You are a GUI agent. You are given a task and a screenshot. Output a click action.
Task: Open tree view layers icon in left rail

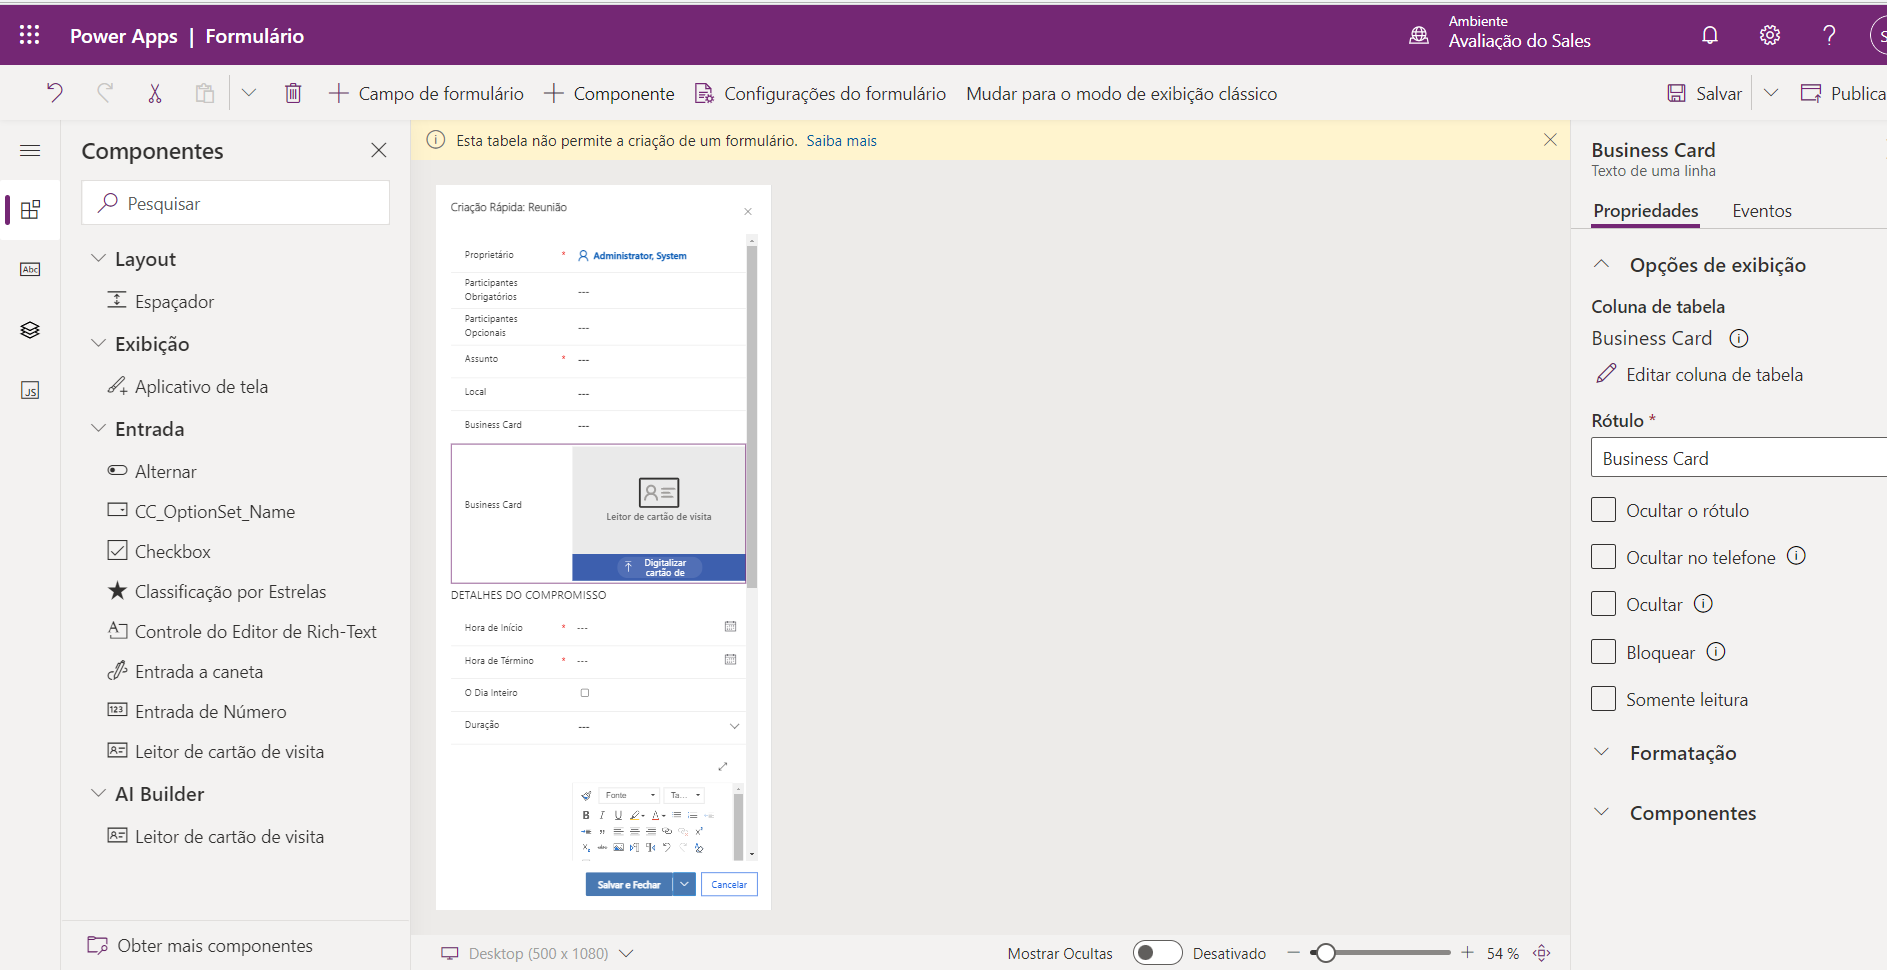point(30,330)
